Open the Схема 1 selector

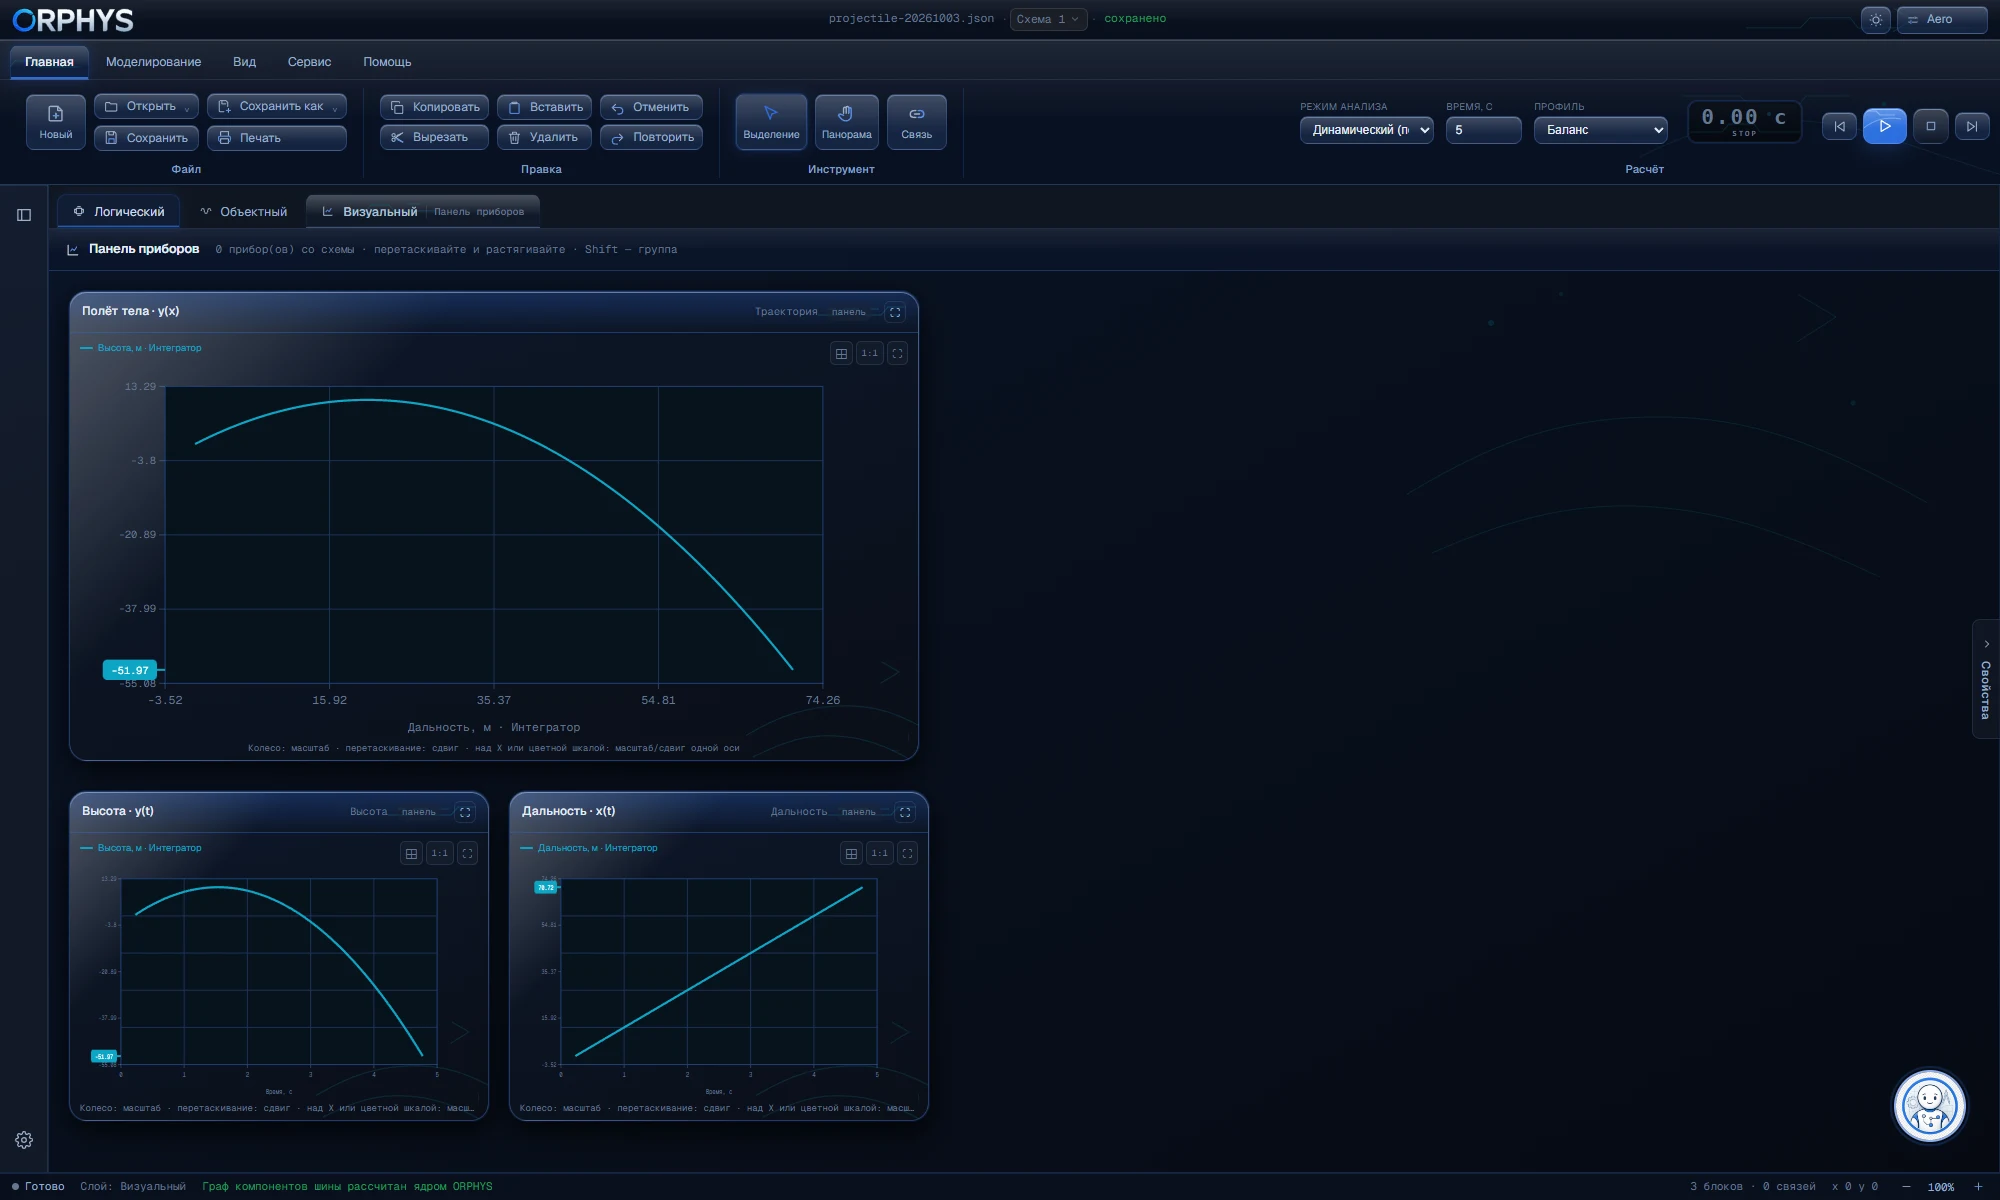coord(1048,19)
